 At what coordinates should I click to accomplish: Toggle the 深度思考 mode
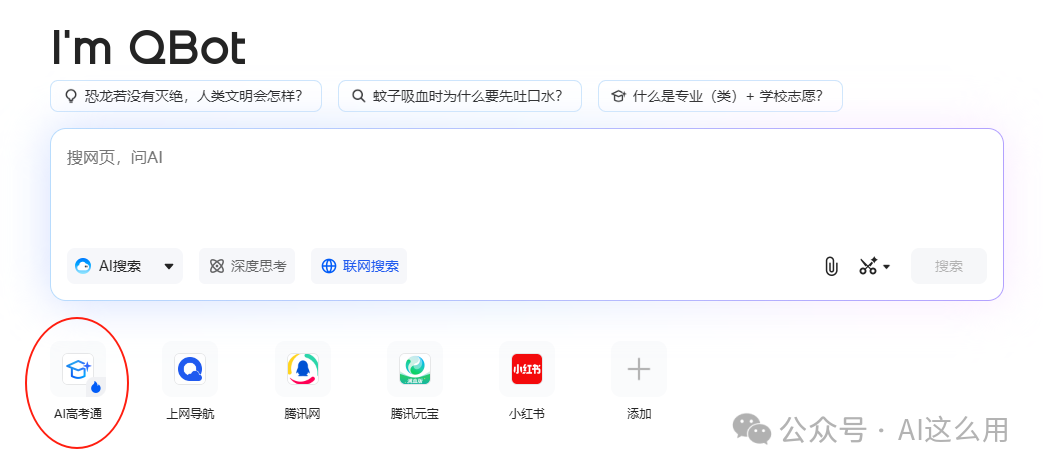pyautogui.click(x=247, y=266)
